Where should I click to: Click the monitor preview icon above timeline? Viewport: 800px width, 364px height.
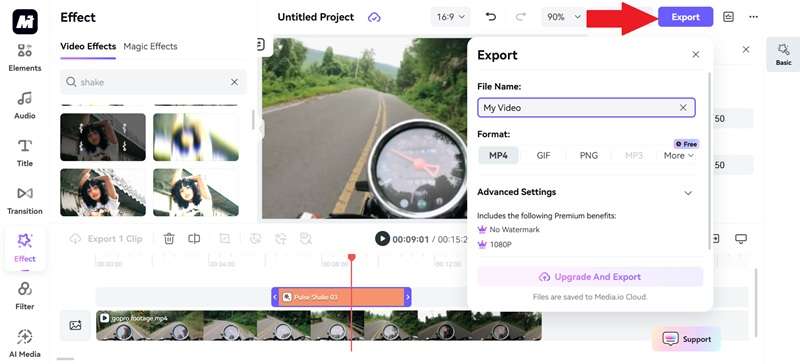pos(741,238)
